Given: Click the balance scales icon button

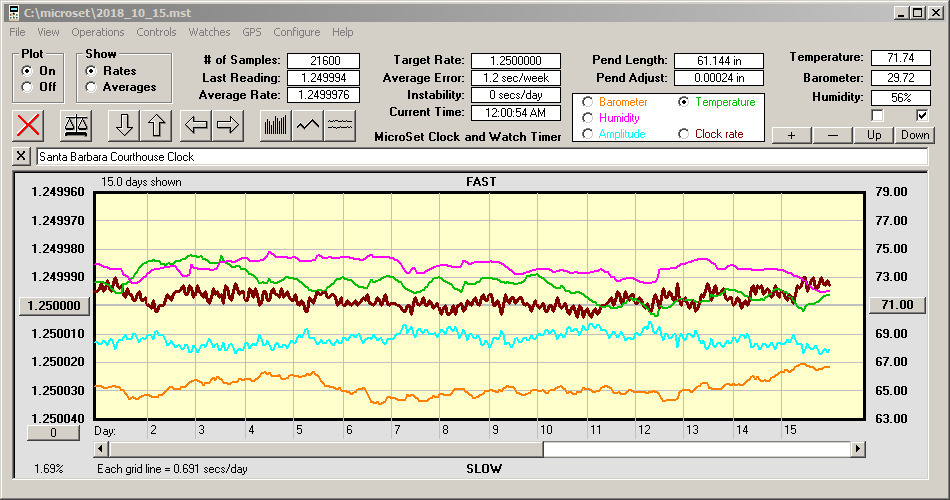Looking at the screenshot, I should tap(76, 125).
